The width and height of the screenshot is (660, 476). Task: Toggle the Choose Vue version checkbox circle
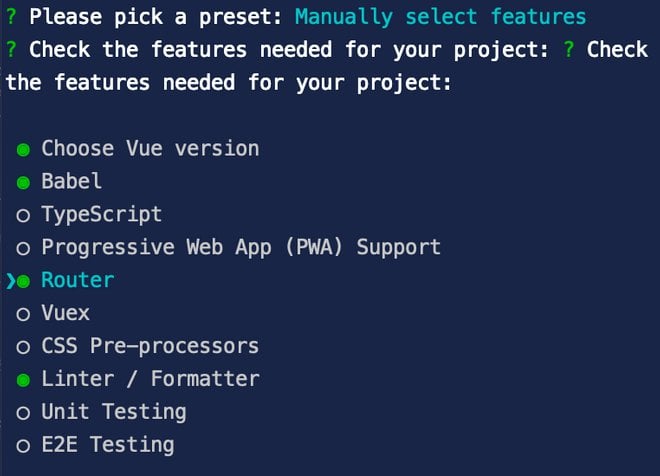[23, 149]
